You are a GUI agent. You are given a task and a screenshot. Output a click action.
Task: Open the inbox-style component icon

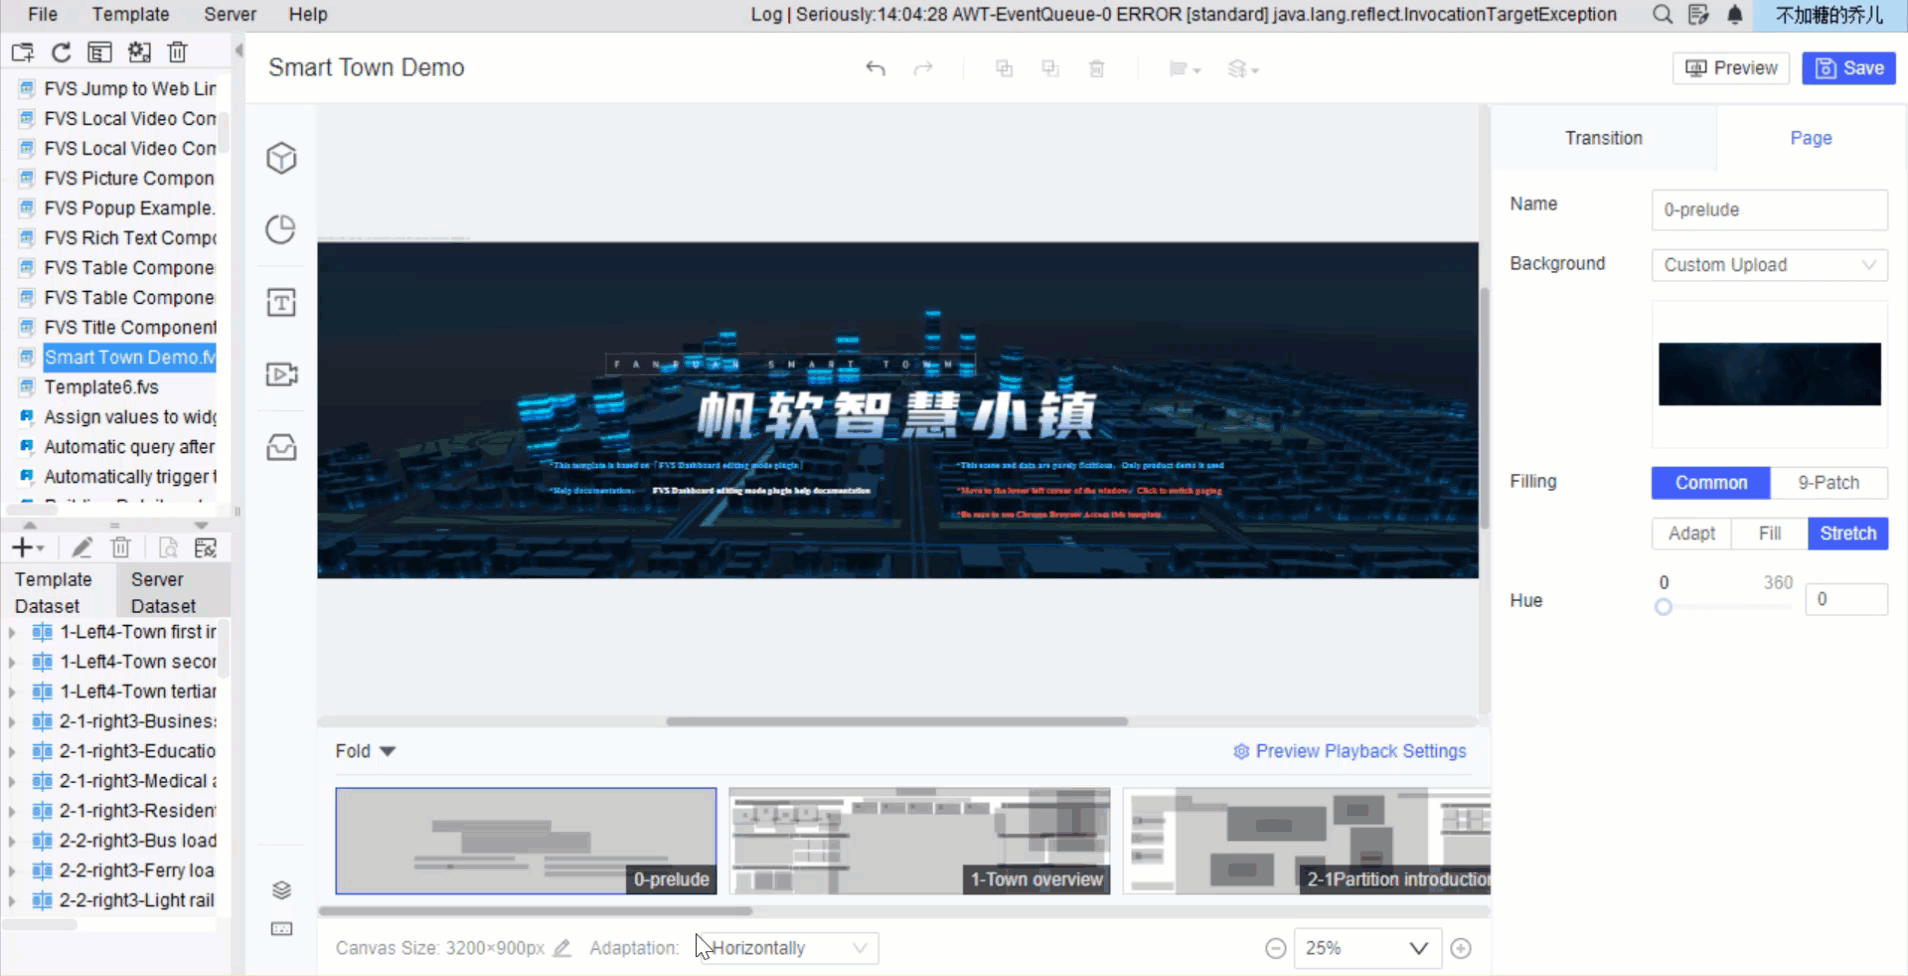[x=281, y=447]
